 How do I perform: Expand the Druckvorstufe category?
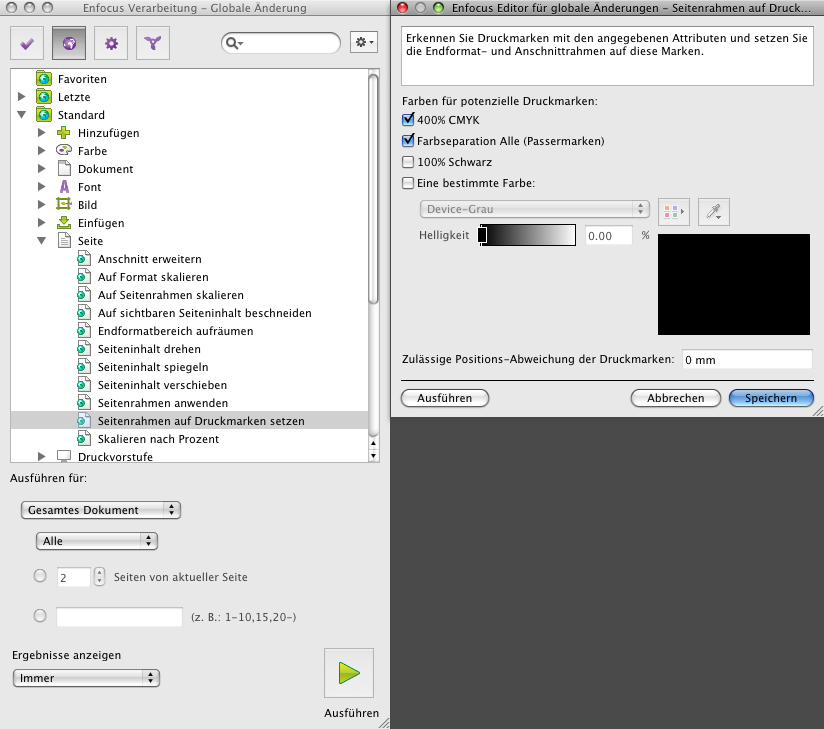[42, 456]
